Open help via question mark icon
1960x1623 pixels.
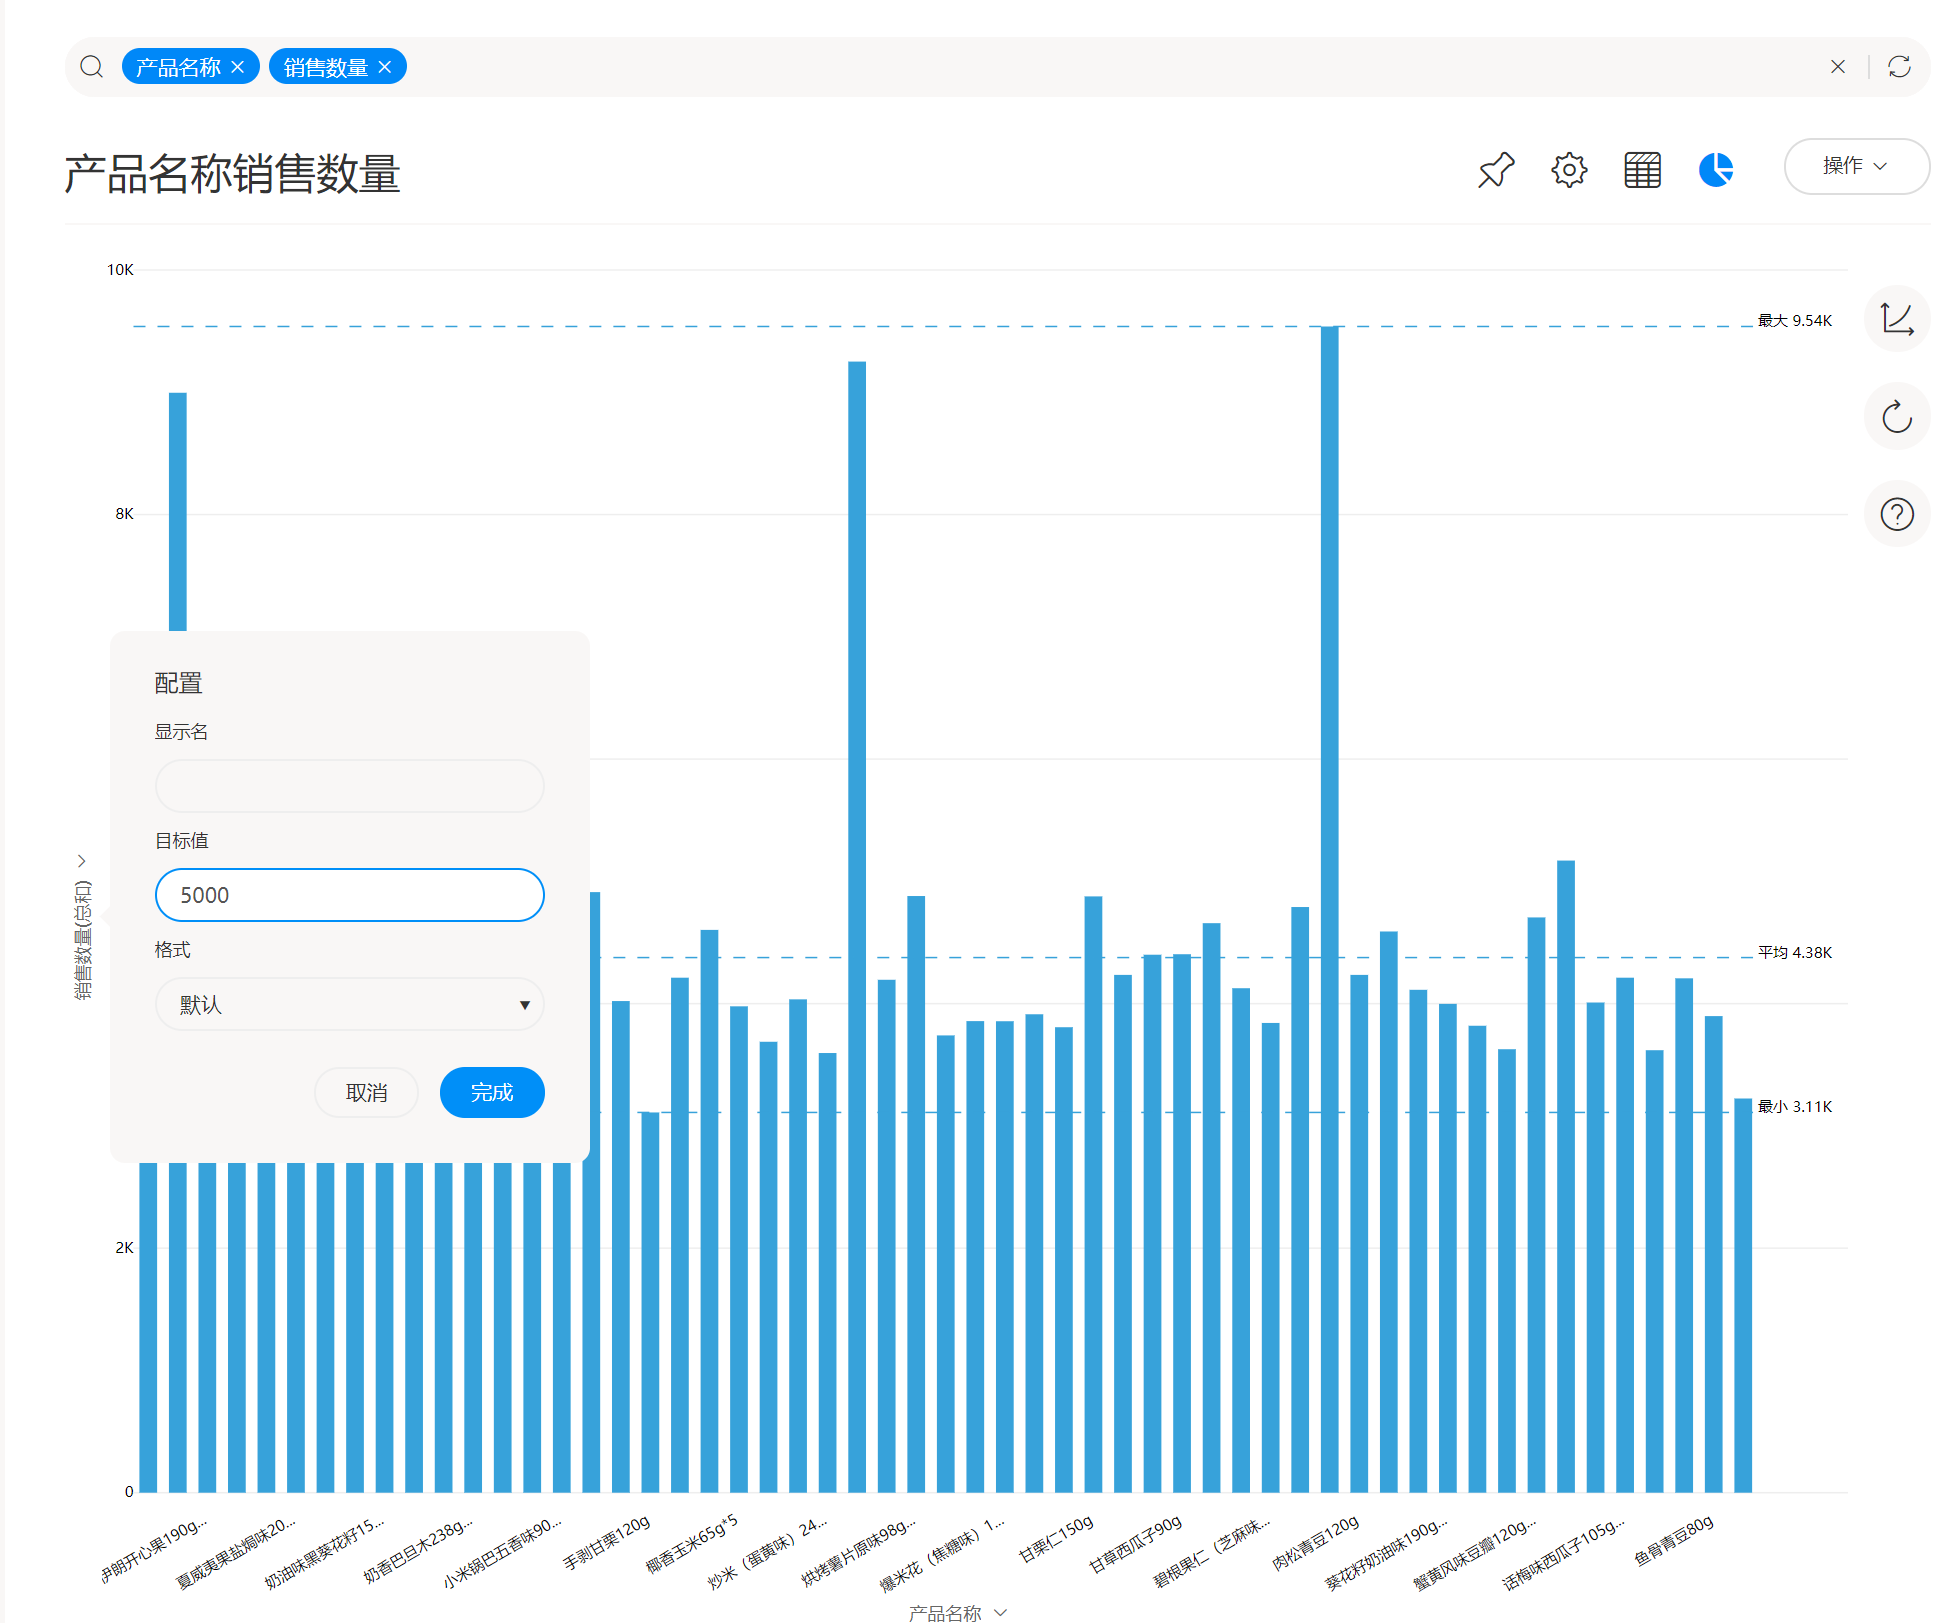coord(1897,514)
